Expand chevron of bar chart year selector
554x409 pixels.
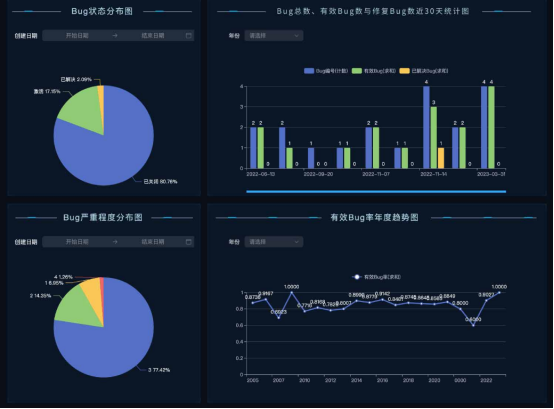click(296, 35)
